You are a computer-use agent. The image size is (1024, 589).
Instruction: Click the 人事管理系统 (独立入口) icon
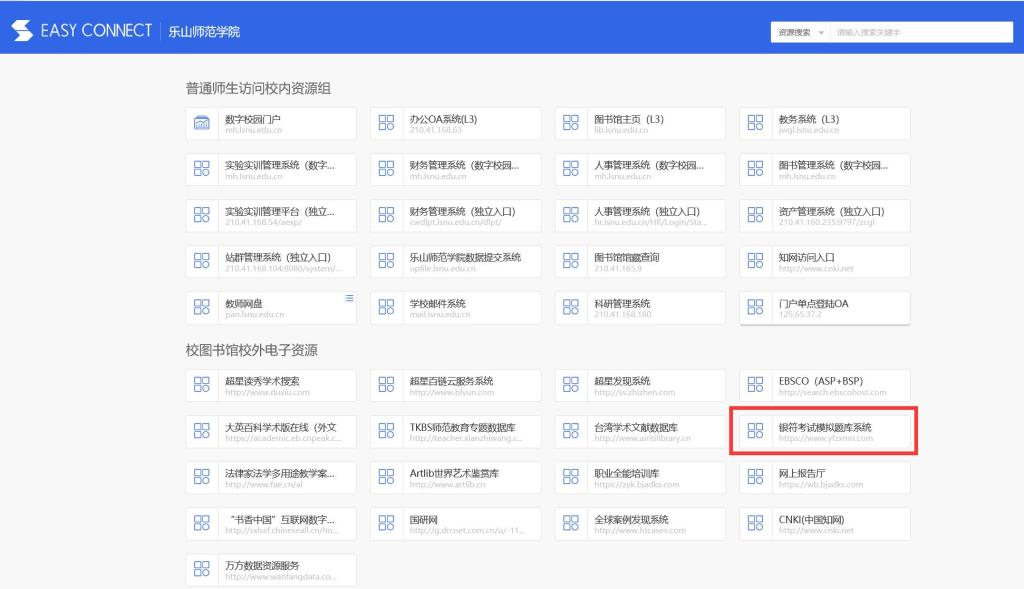(x=571, y=215)
